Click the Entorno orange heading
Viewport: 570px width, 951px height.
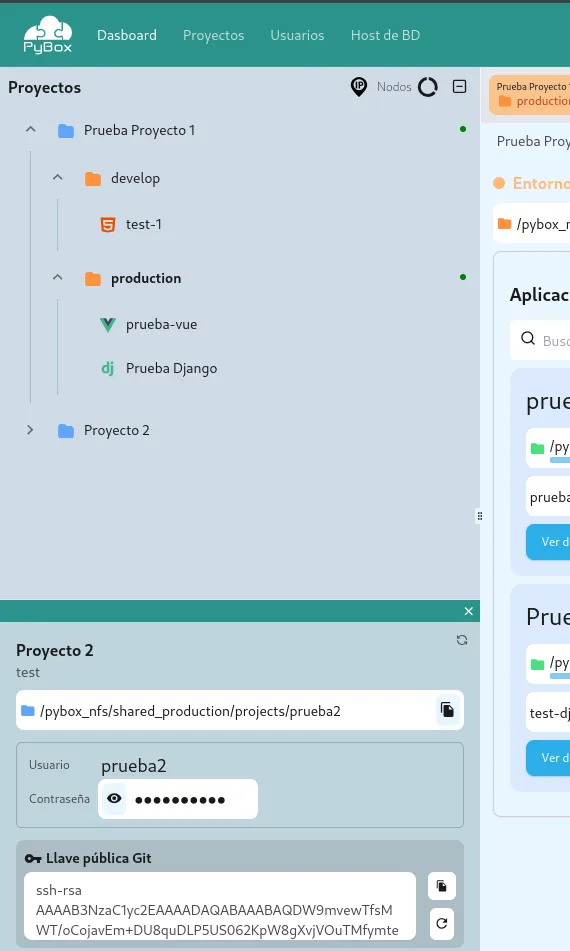pos(541,183)
